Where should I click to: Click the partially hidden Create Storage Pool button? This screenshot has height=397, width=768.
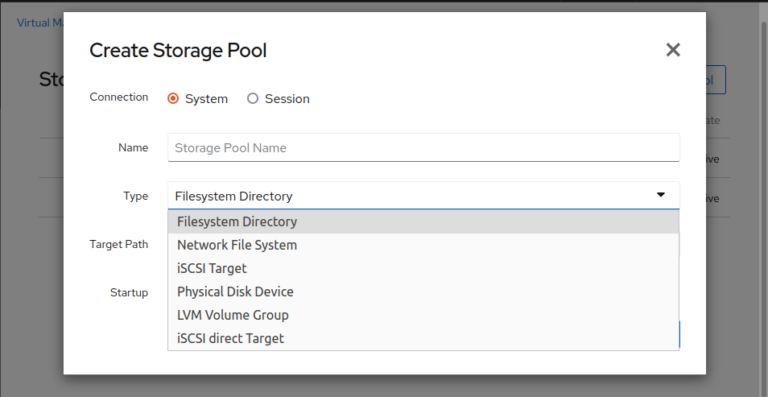[716, 79]
